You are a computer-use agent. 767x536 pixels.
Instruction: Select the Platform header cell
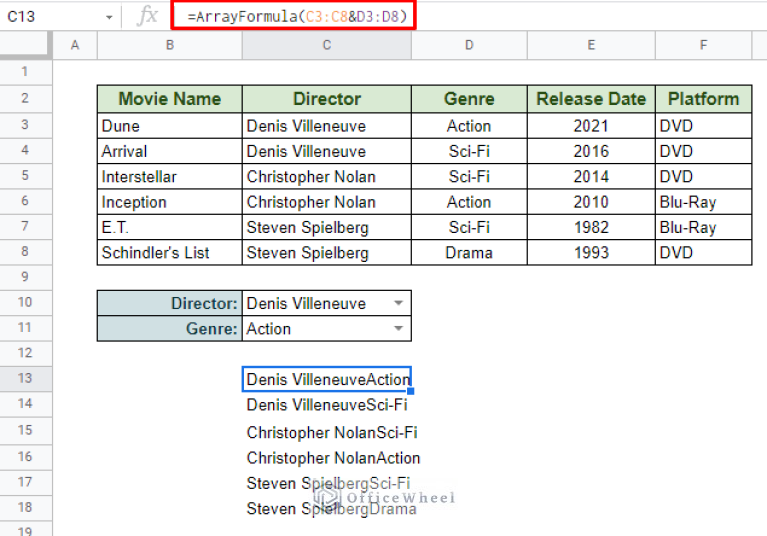(x=703, y=99)
